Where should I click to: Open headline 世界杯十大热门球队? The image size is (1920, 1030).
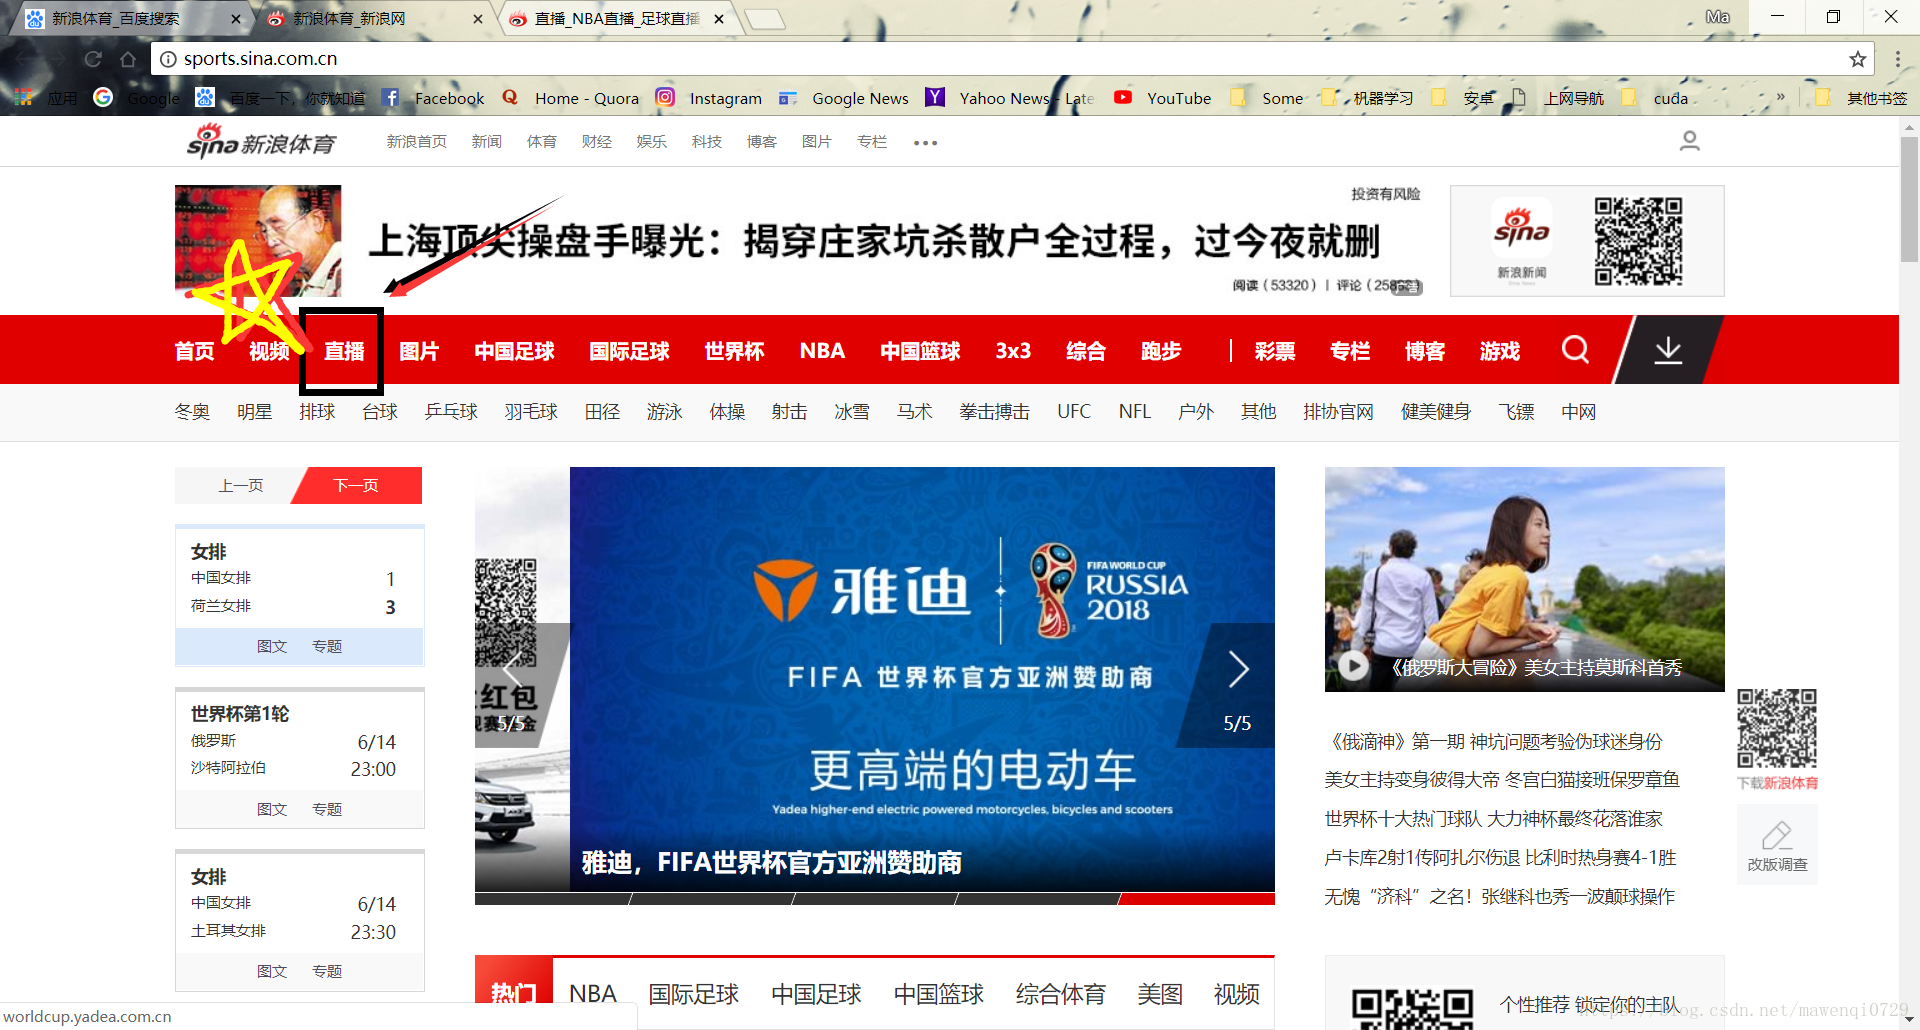click(x=1494, y=819)
